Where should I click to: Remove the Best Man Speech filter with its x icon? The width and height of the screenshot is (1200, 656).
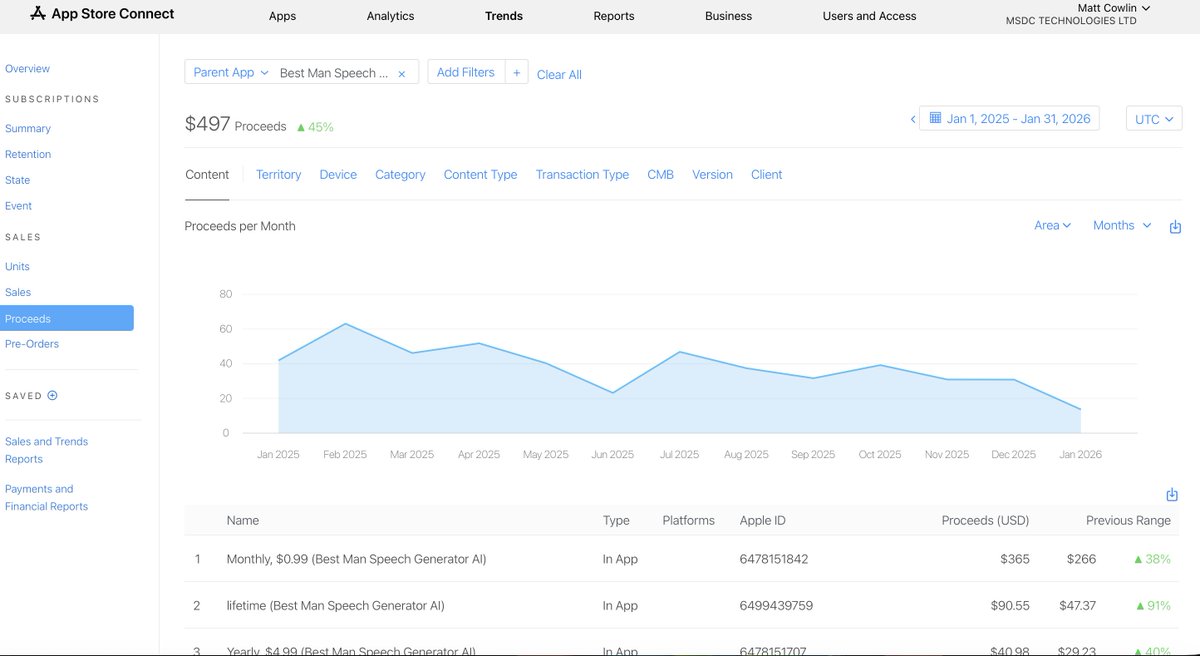pyautogui.click(x=402, y=74)
